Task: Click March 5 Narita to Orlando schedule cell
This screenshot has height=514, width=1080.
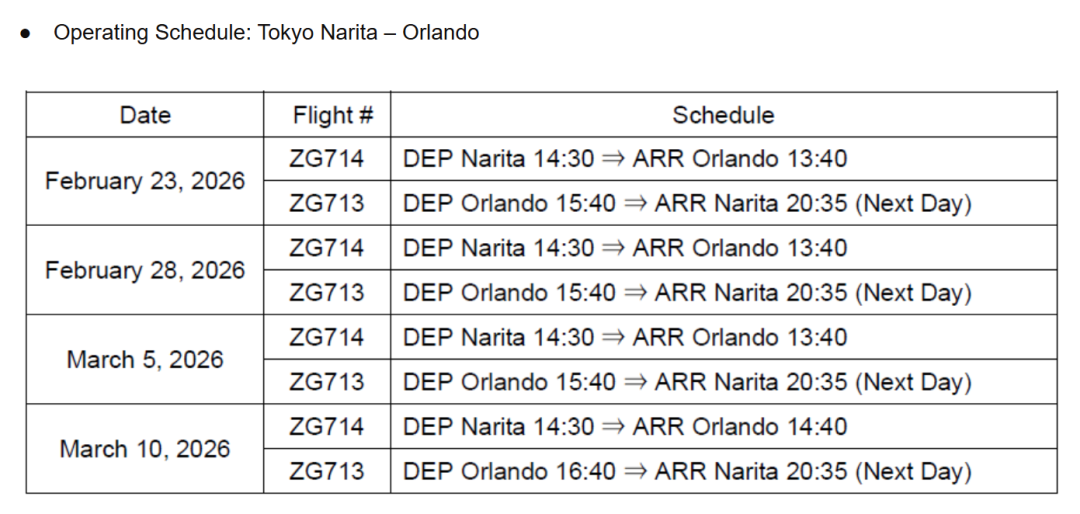Action: [723, 337]
